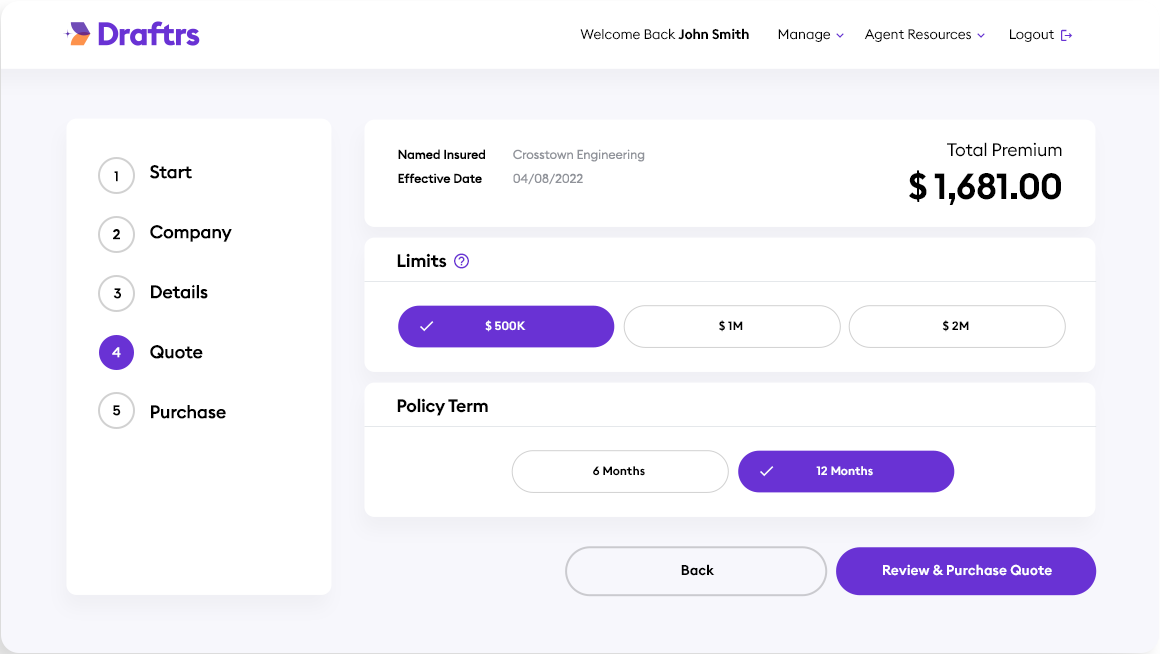
Task: Click Review & Purchase Quote button
Action: pos(965,571)
